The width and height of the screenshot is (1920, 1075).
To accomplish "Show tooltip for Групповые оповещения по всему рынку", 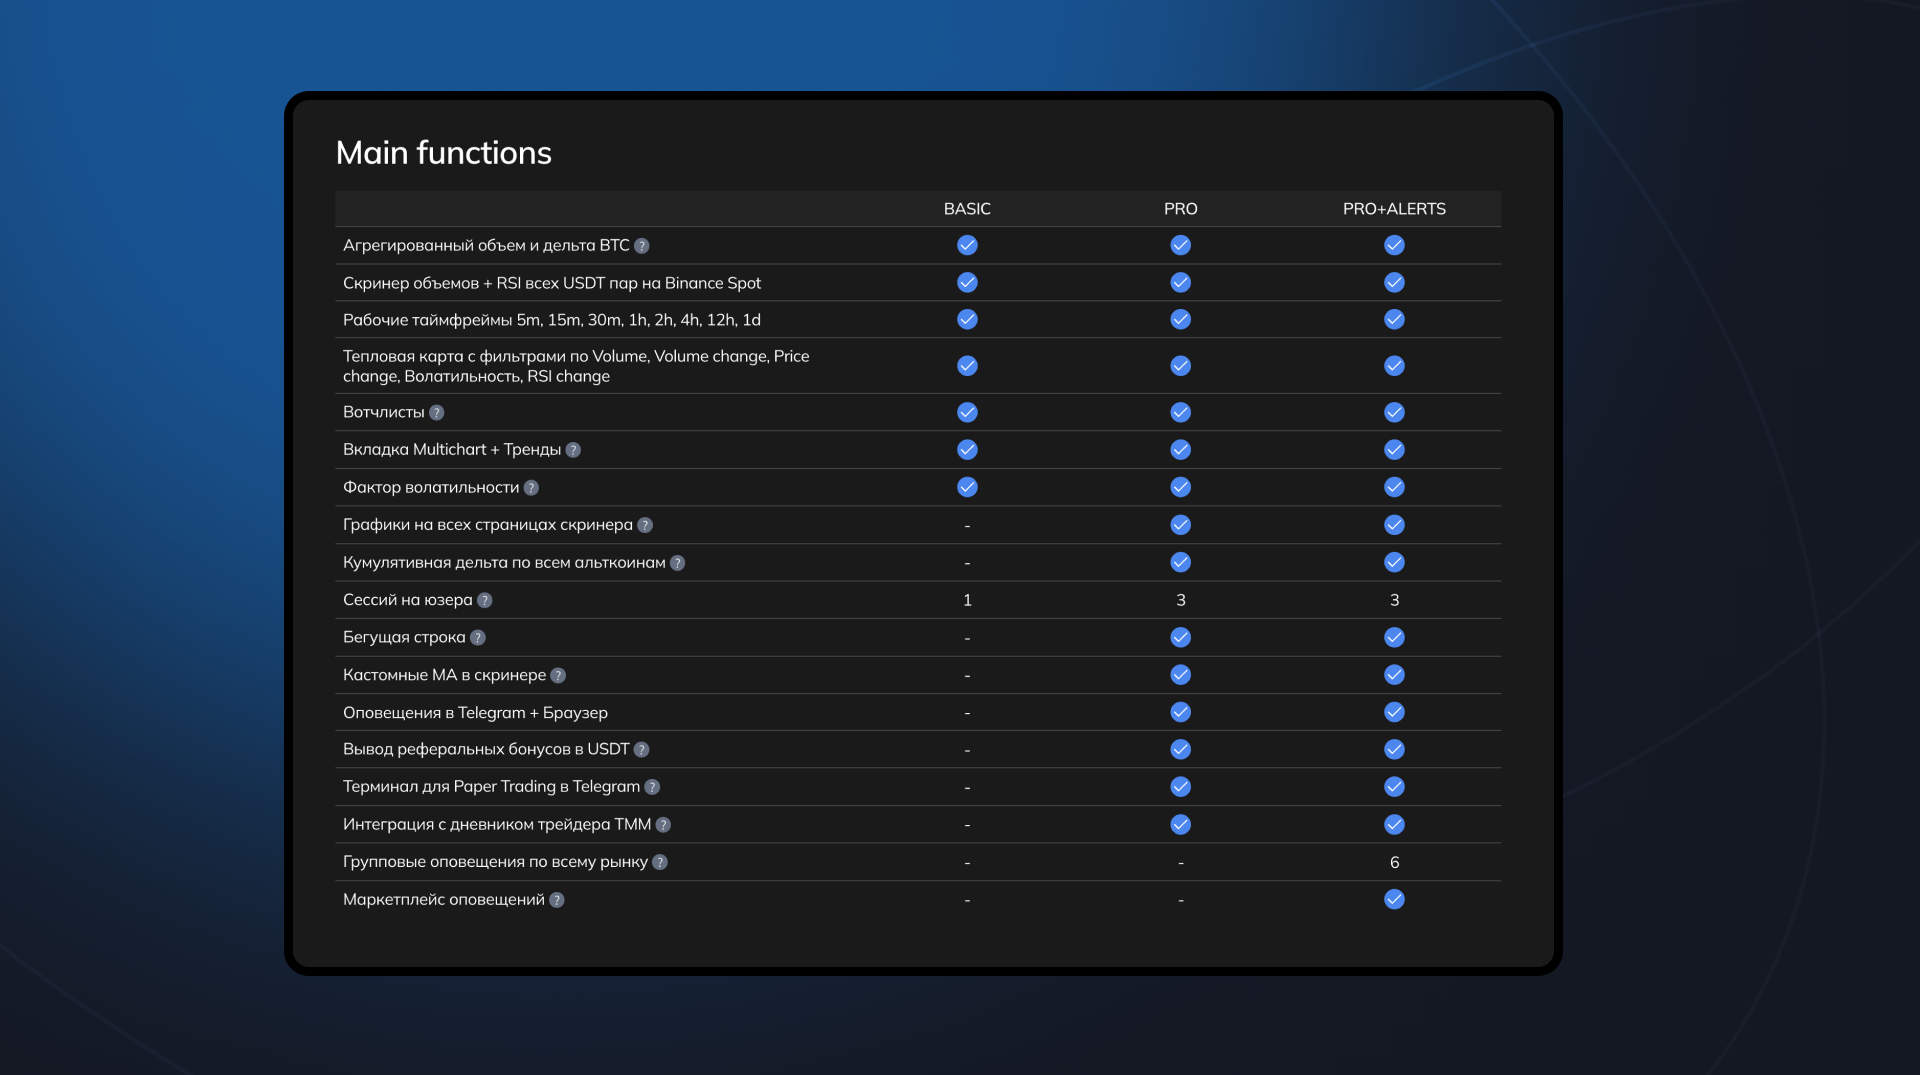I will (x=660, y=862).
